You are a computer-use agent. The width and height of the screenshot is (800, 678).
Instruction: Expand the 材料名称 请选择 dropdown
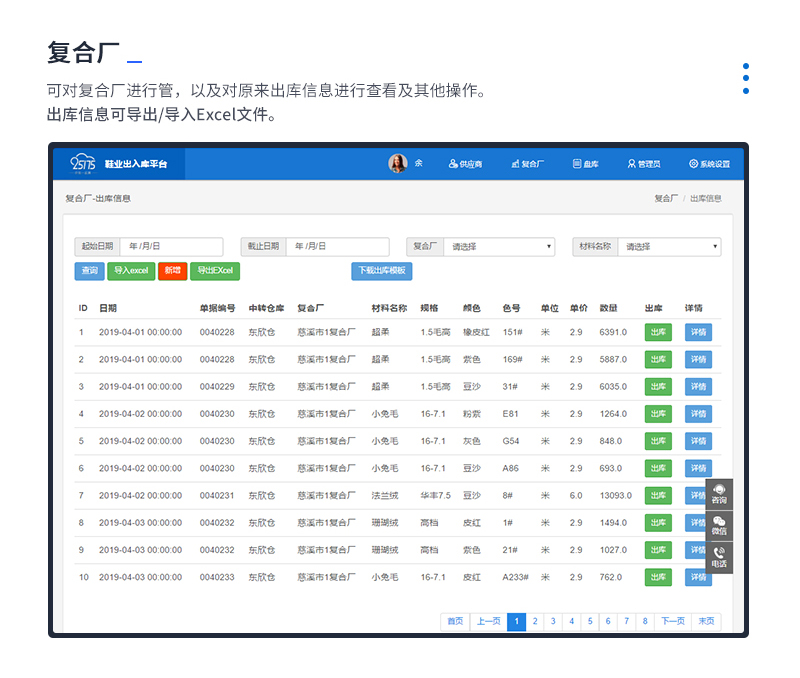tap(669, 247)
